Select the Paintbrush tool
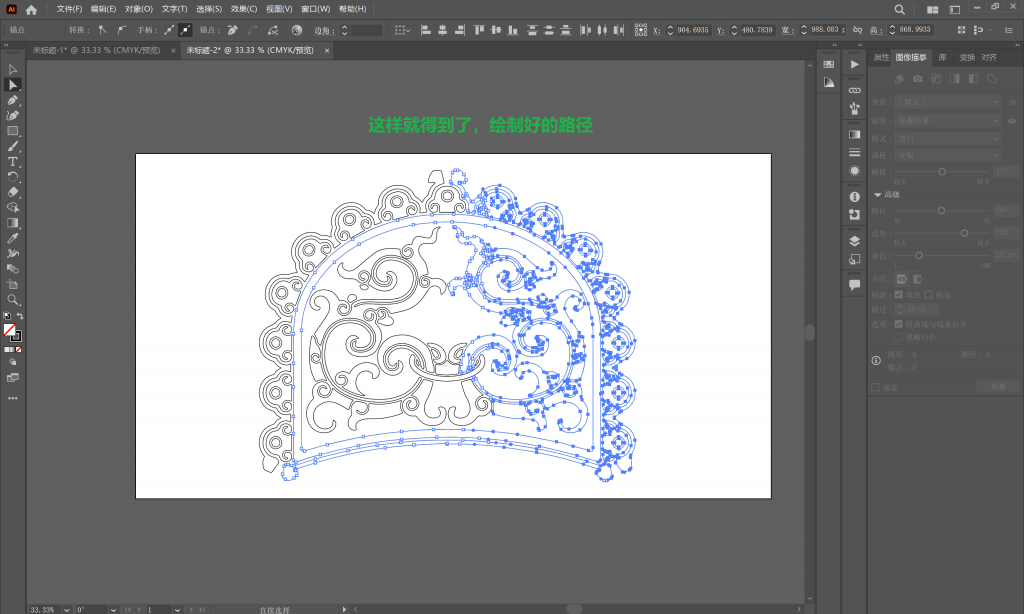This screenshot has width=1024, height=614. pyautogui.click(x=12, y=146)
